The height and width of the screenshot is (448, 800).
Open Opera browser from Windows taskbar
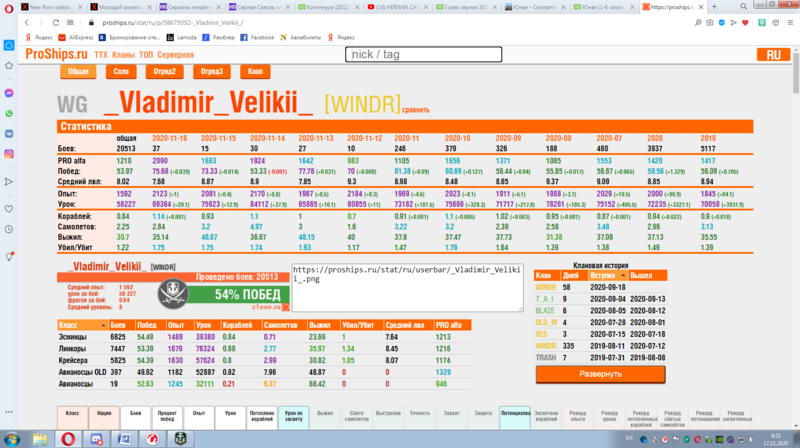click(x=68, y=439)
